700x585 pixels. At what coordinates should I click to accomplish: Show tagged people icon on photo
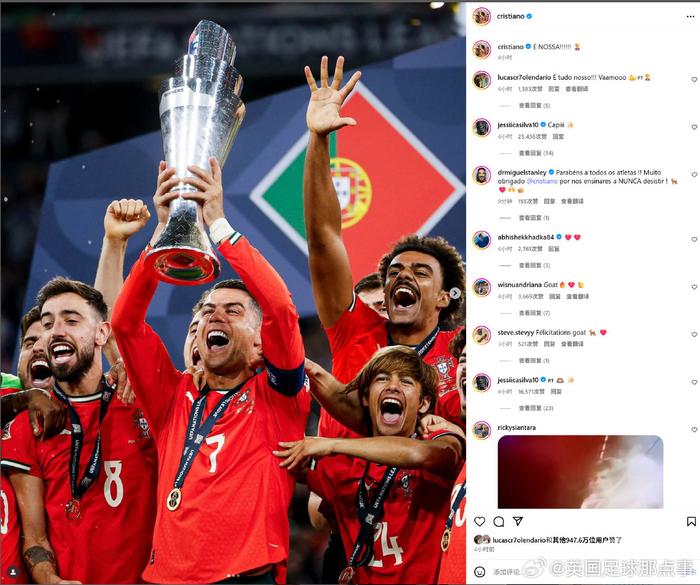pos(13,571)
